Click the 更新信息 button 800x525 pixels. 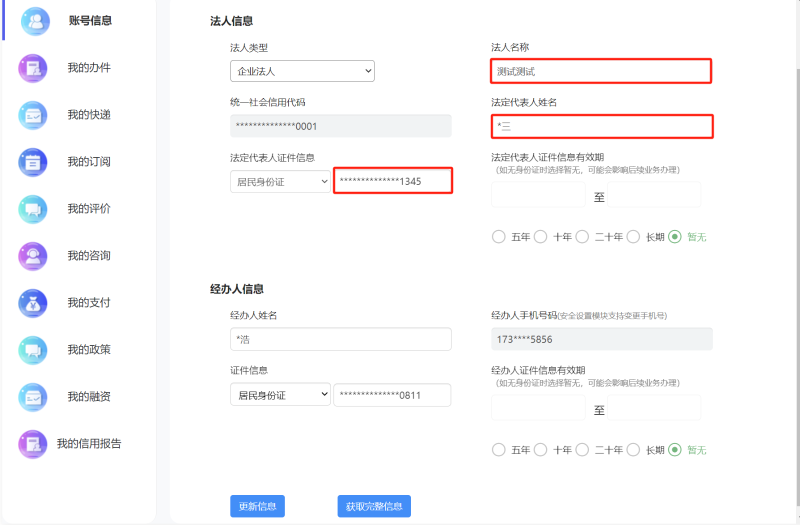257,506
